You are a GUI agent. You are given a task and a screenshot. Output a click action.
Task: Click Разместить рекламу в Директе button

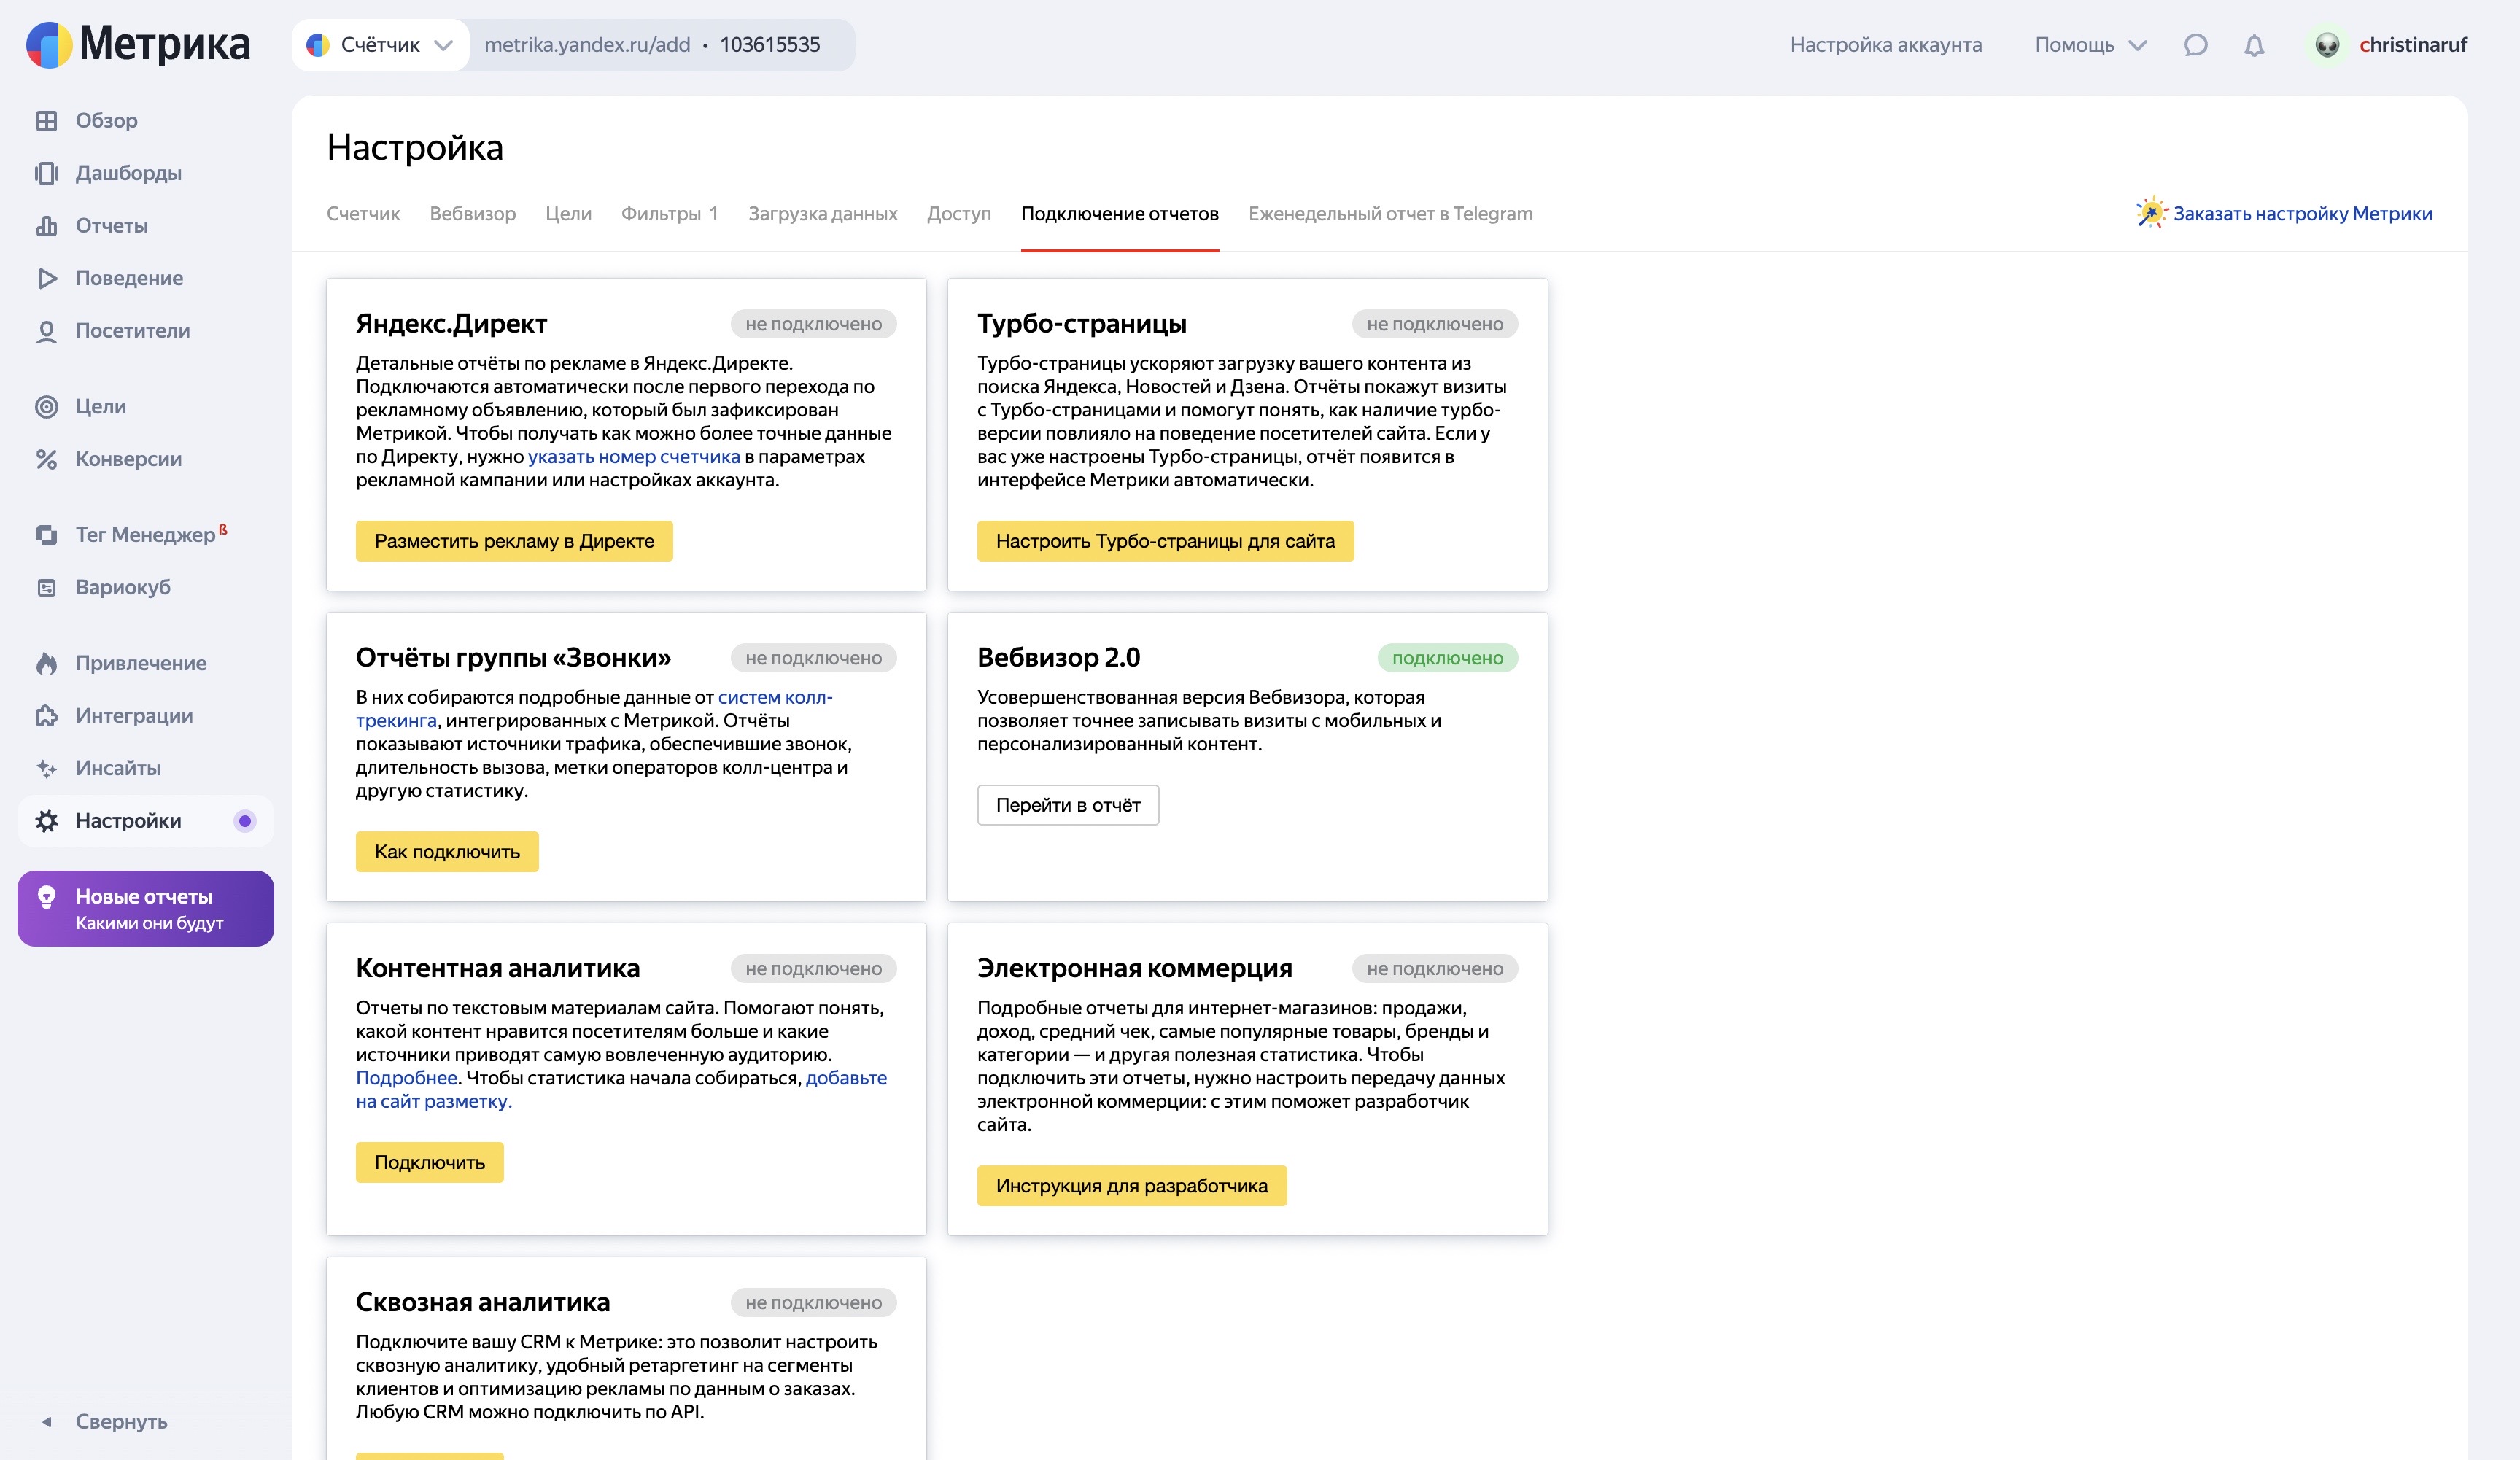pos(514,541)
